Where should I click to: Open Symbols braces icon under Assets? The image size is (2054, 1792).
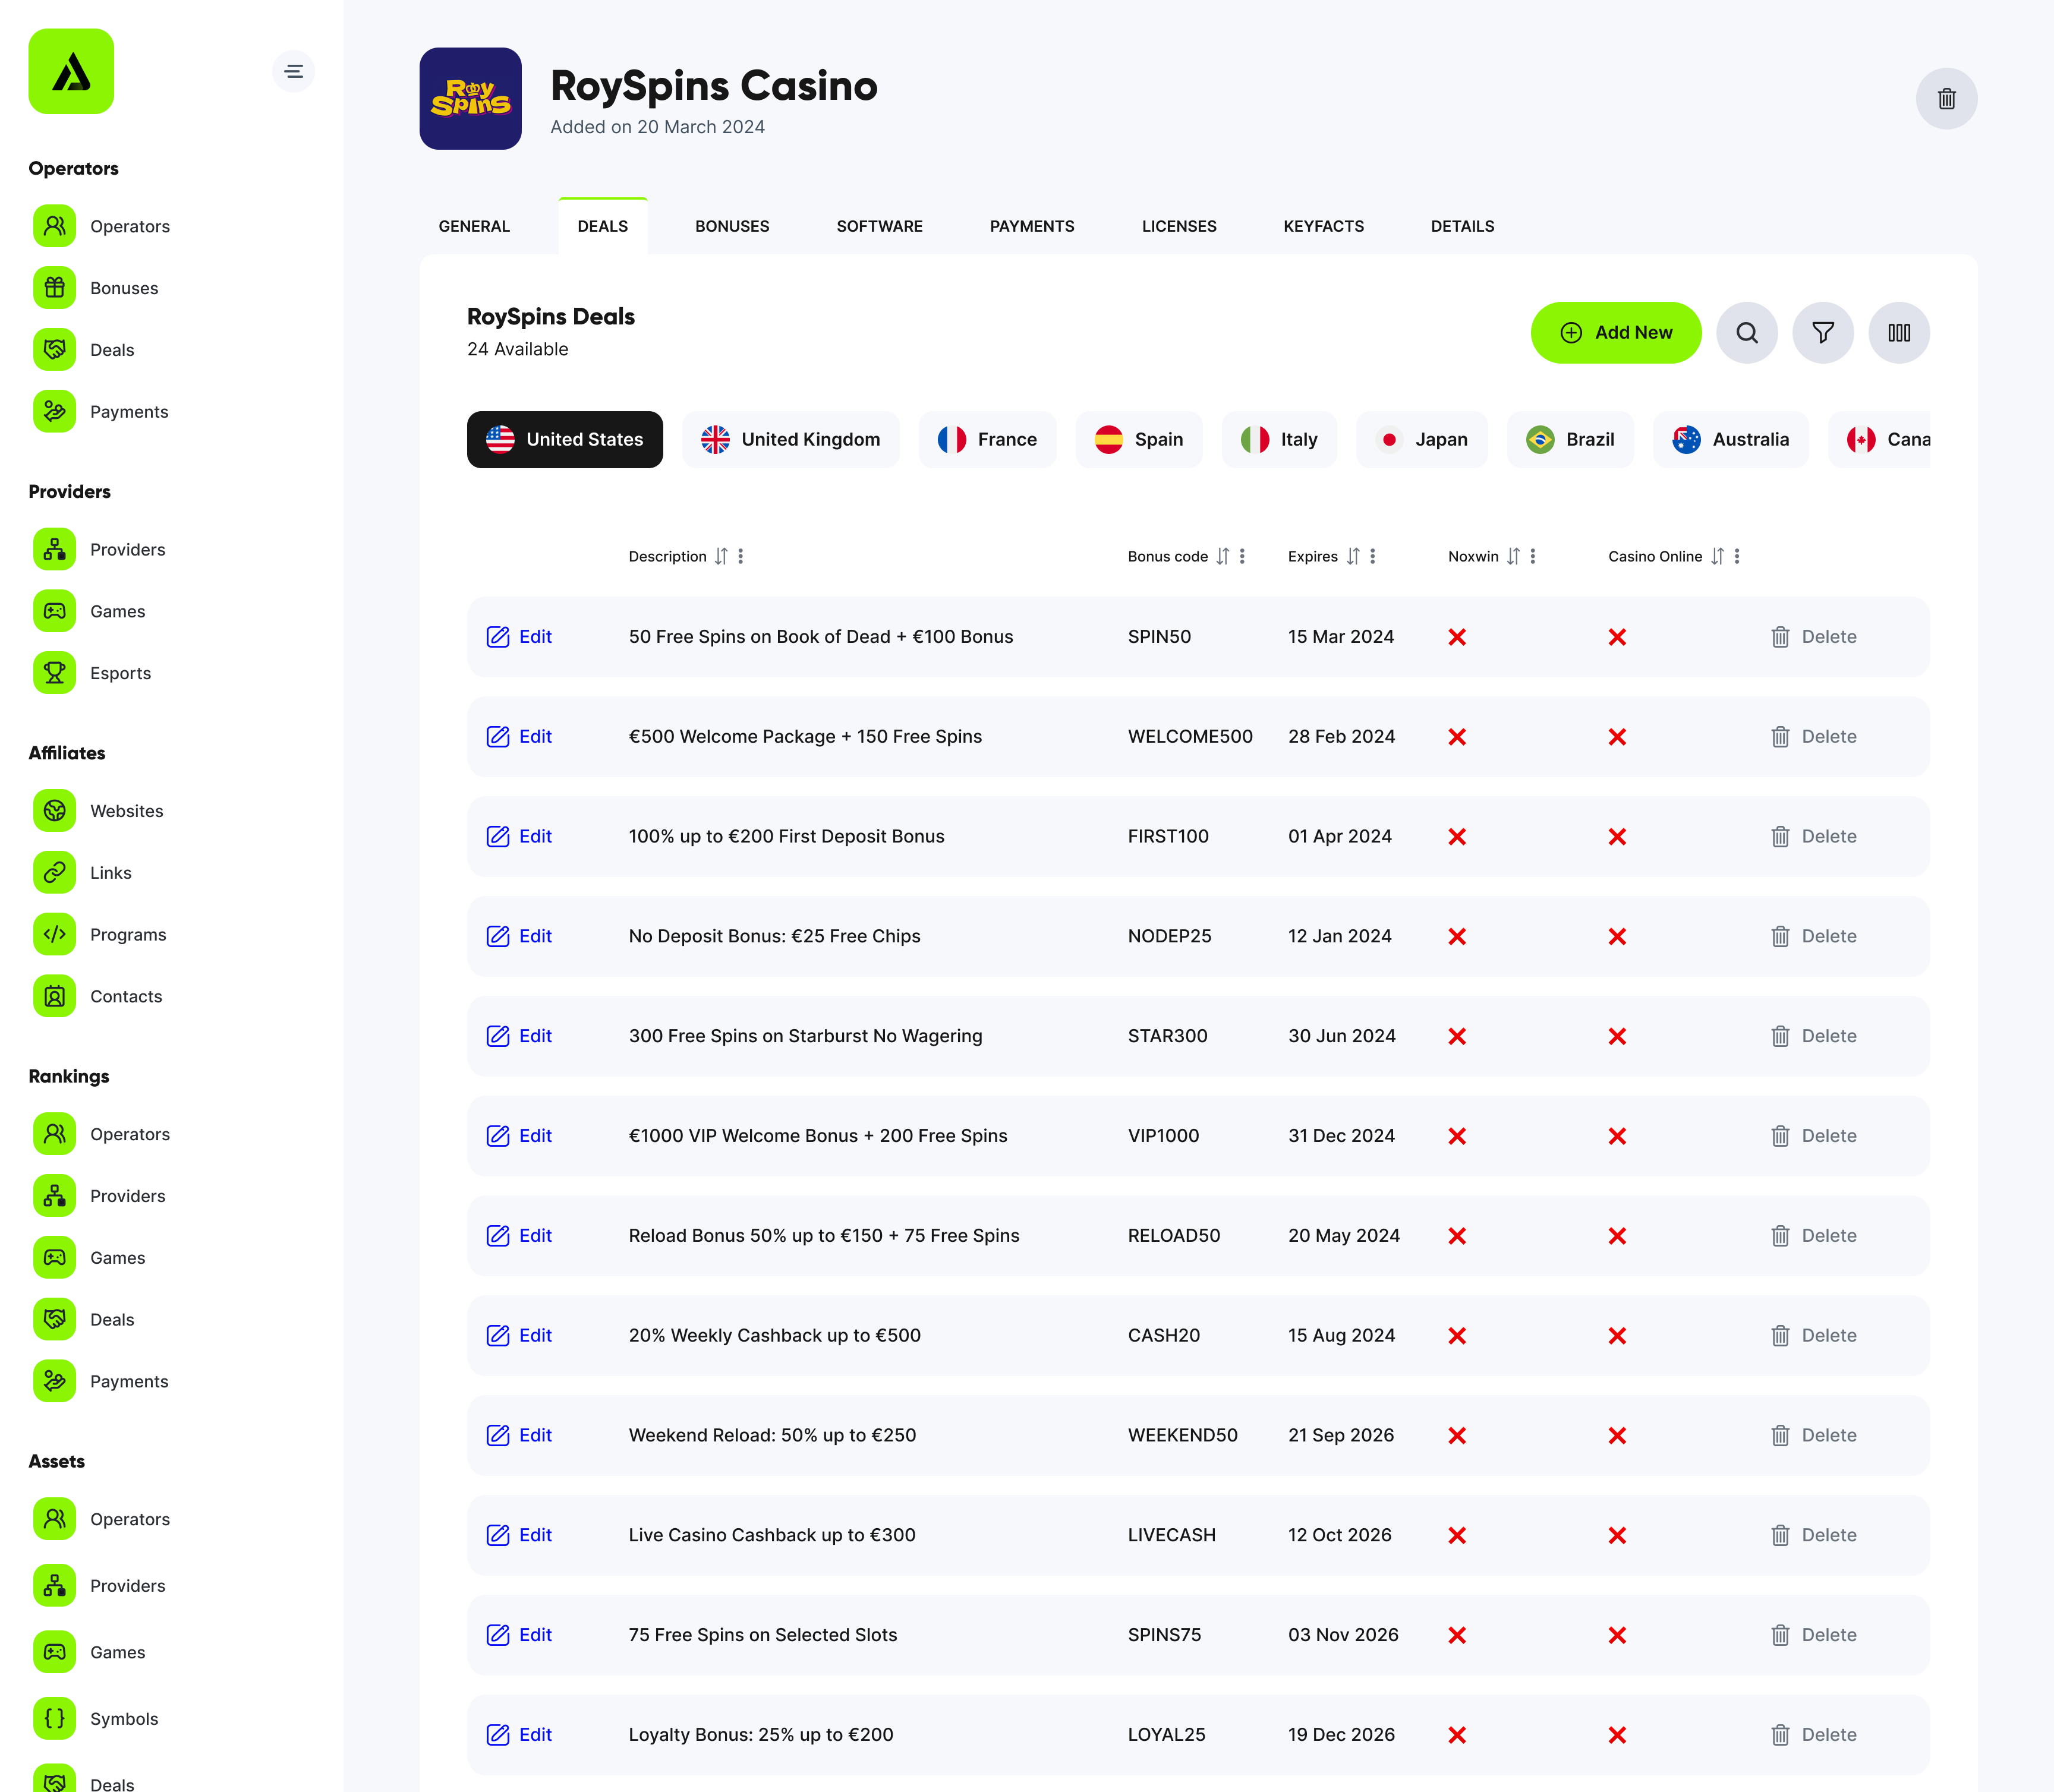pos(54,1719)
